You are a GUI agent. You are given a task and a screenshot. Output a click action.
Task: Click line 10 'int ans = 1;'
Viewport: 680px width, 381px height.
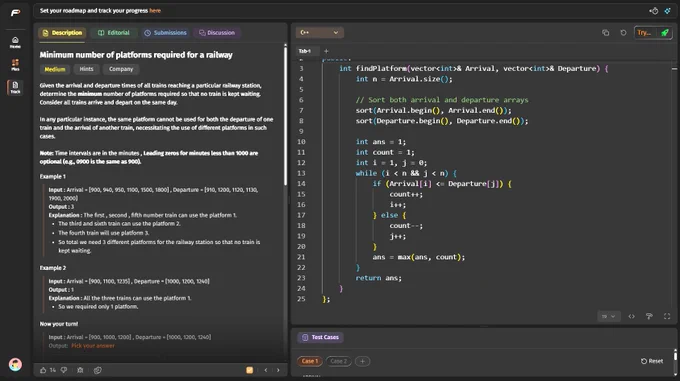381,142
